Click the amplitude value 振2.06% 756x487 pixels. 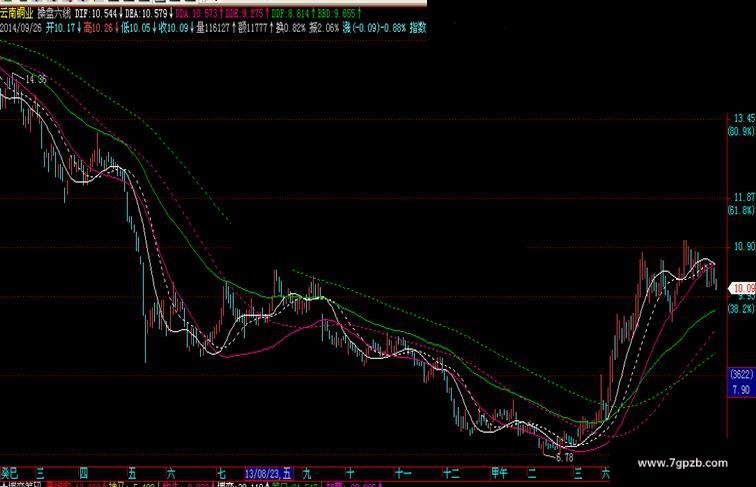(324, 28)
